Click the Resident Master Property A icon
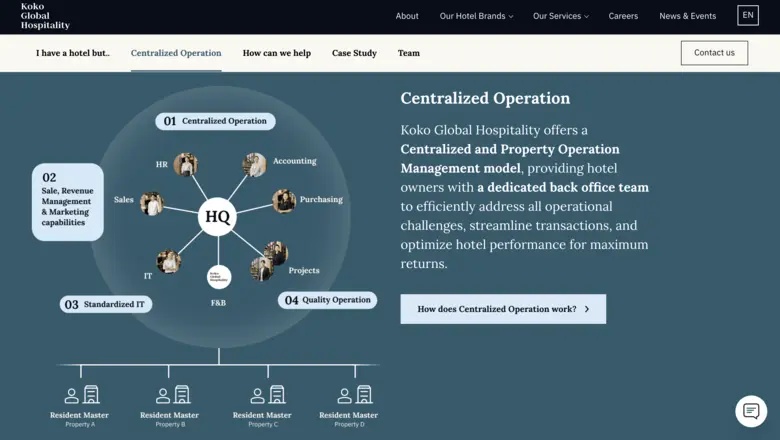The width and height of the screenshot is (780, 440). point(80,395)
